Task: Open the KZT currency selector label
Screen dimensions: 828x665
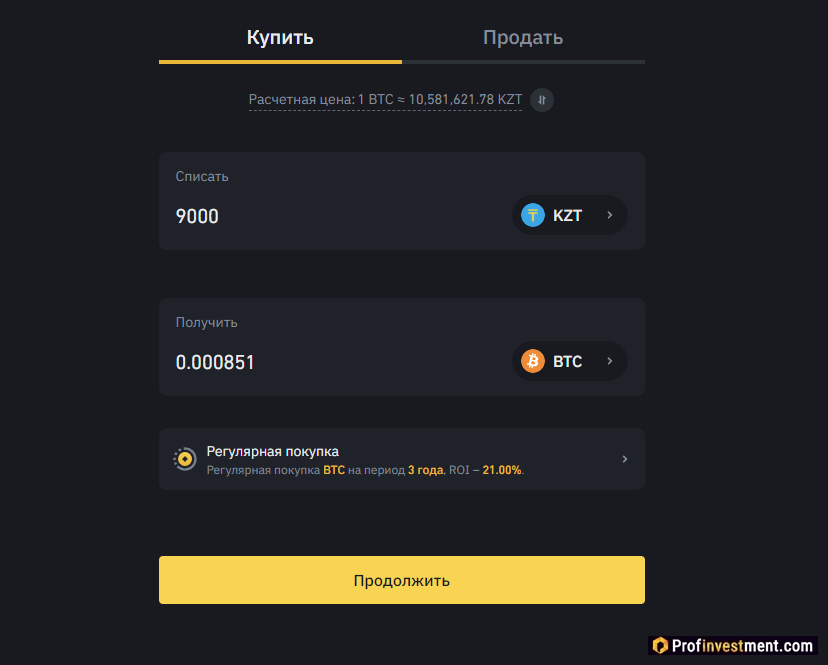Action: tap(568, 215)
